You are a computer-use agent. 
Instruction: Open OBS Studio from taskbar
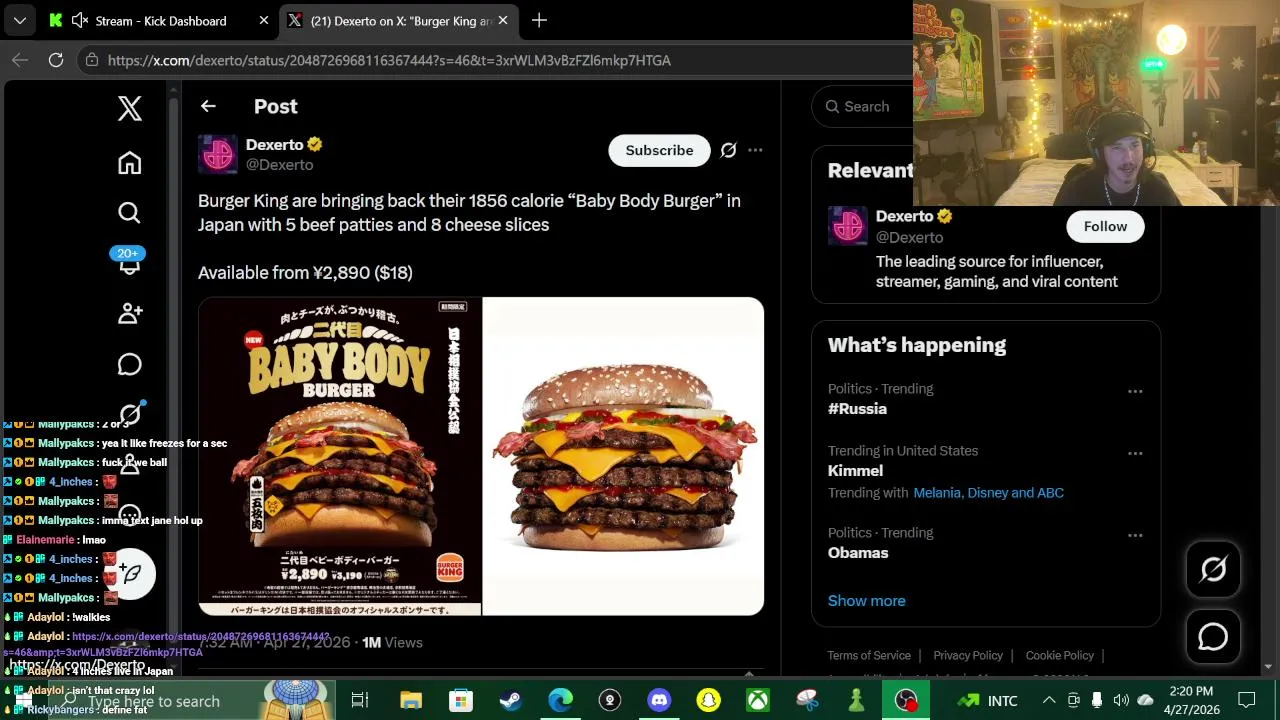(906, 700)
